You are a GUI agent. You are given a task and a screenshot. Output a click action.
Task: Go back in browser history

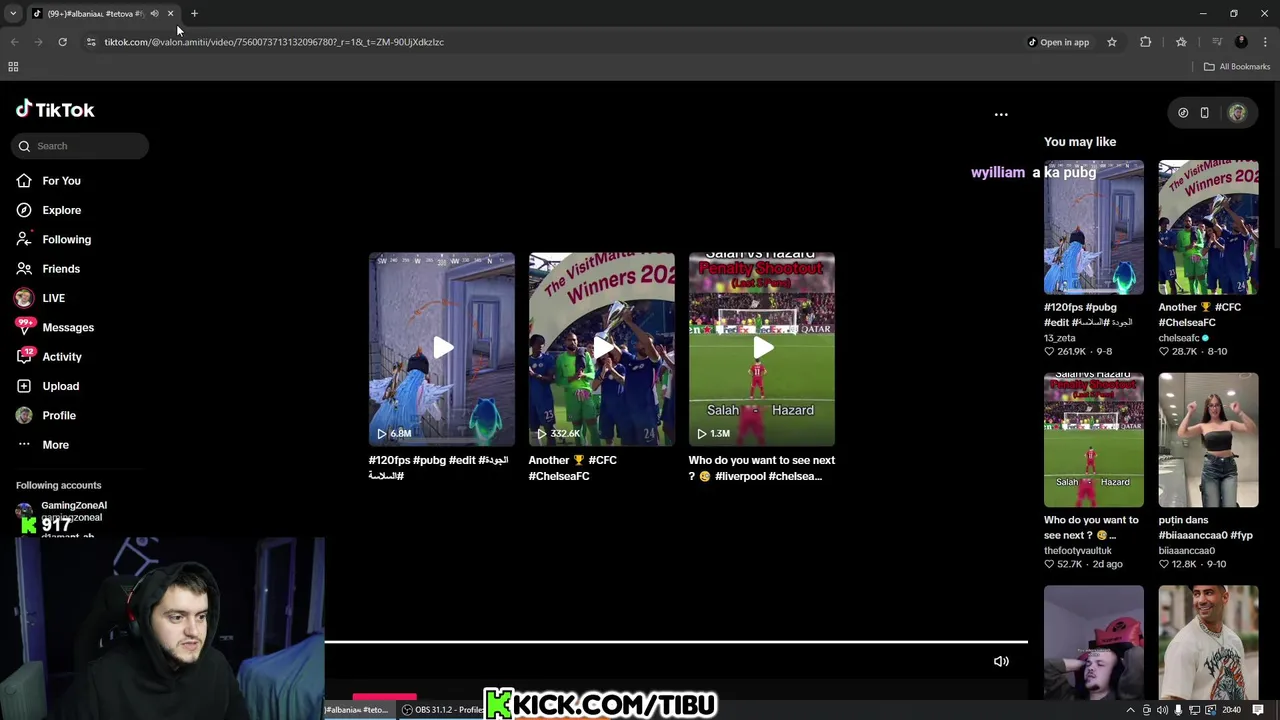[x=14, y=42]
